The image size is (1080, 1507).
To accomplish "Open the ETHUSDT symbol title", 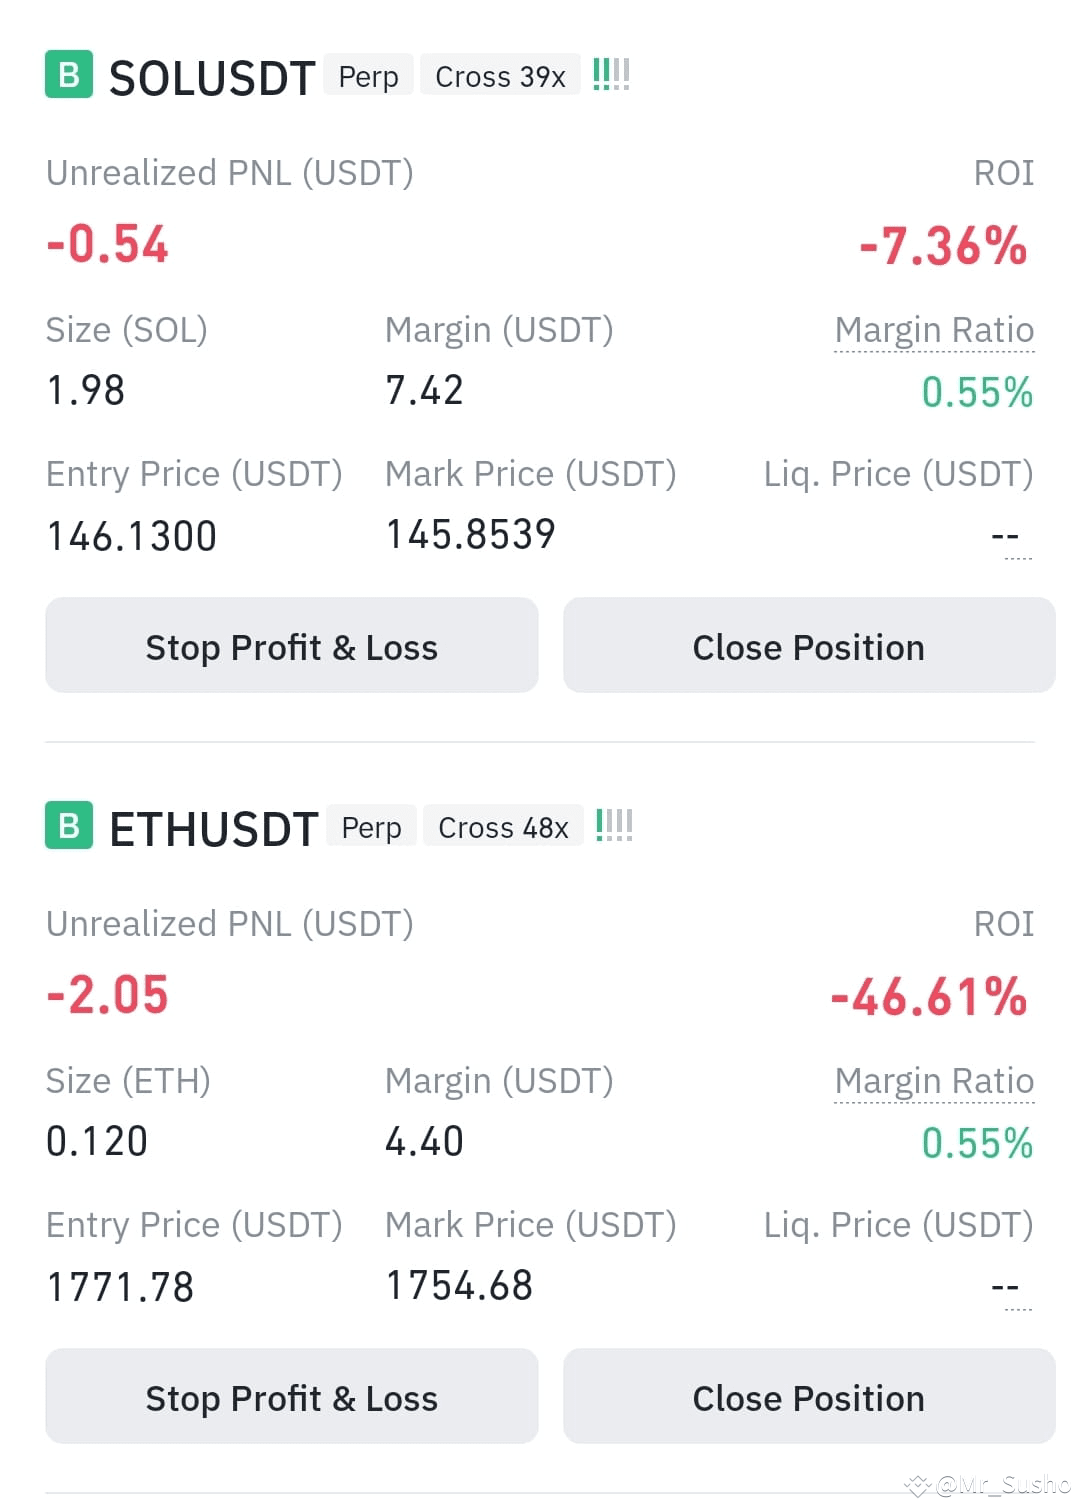I will pos(214,829).
